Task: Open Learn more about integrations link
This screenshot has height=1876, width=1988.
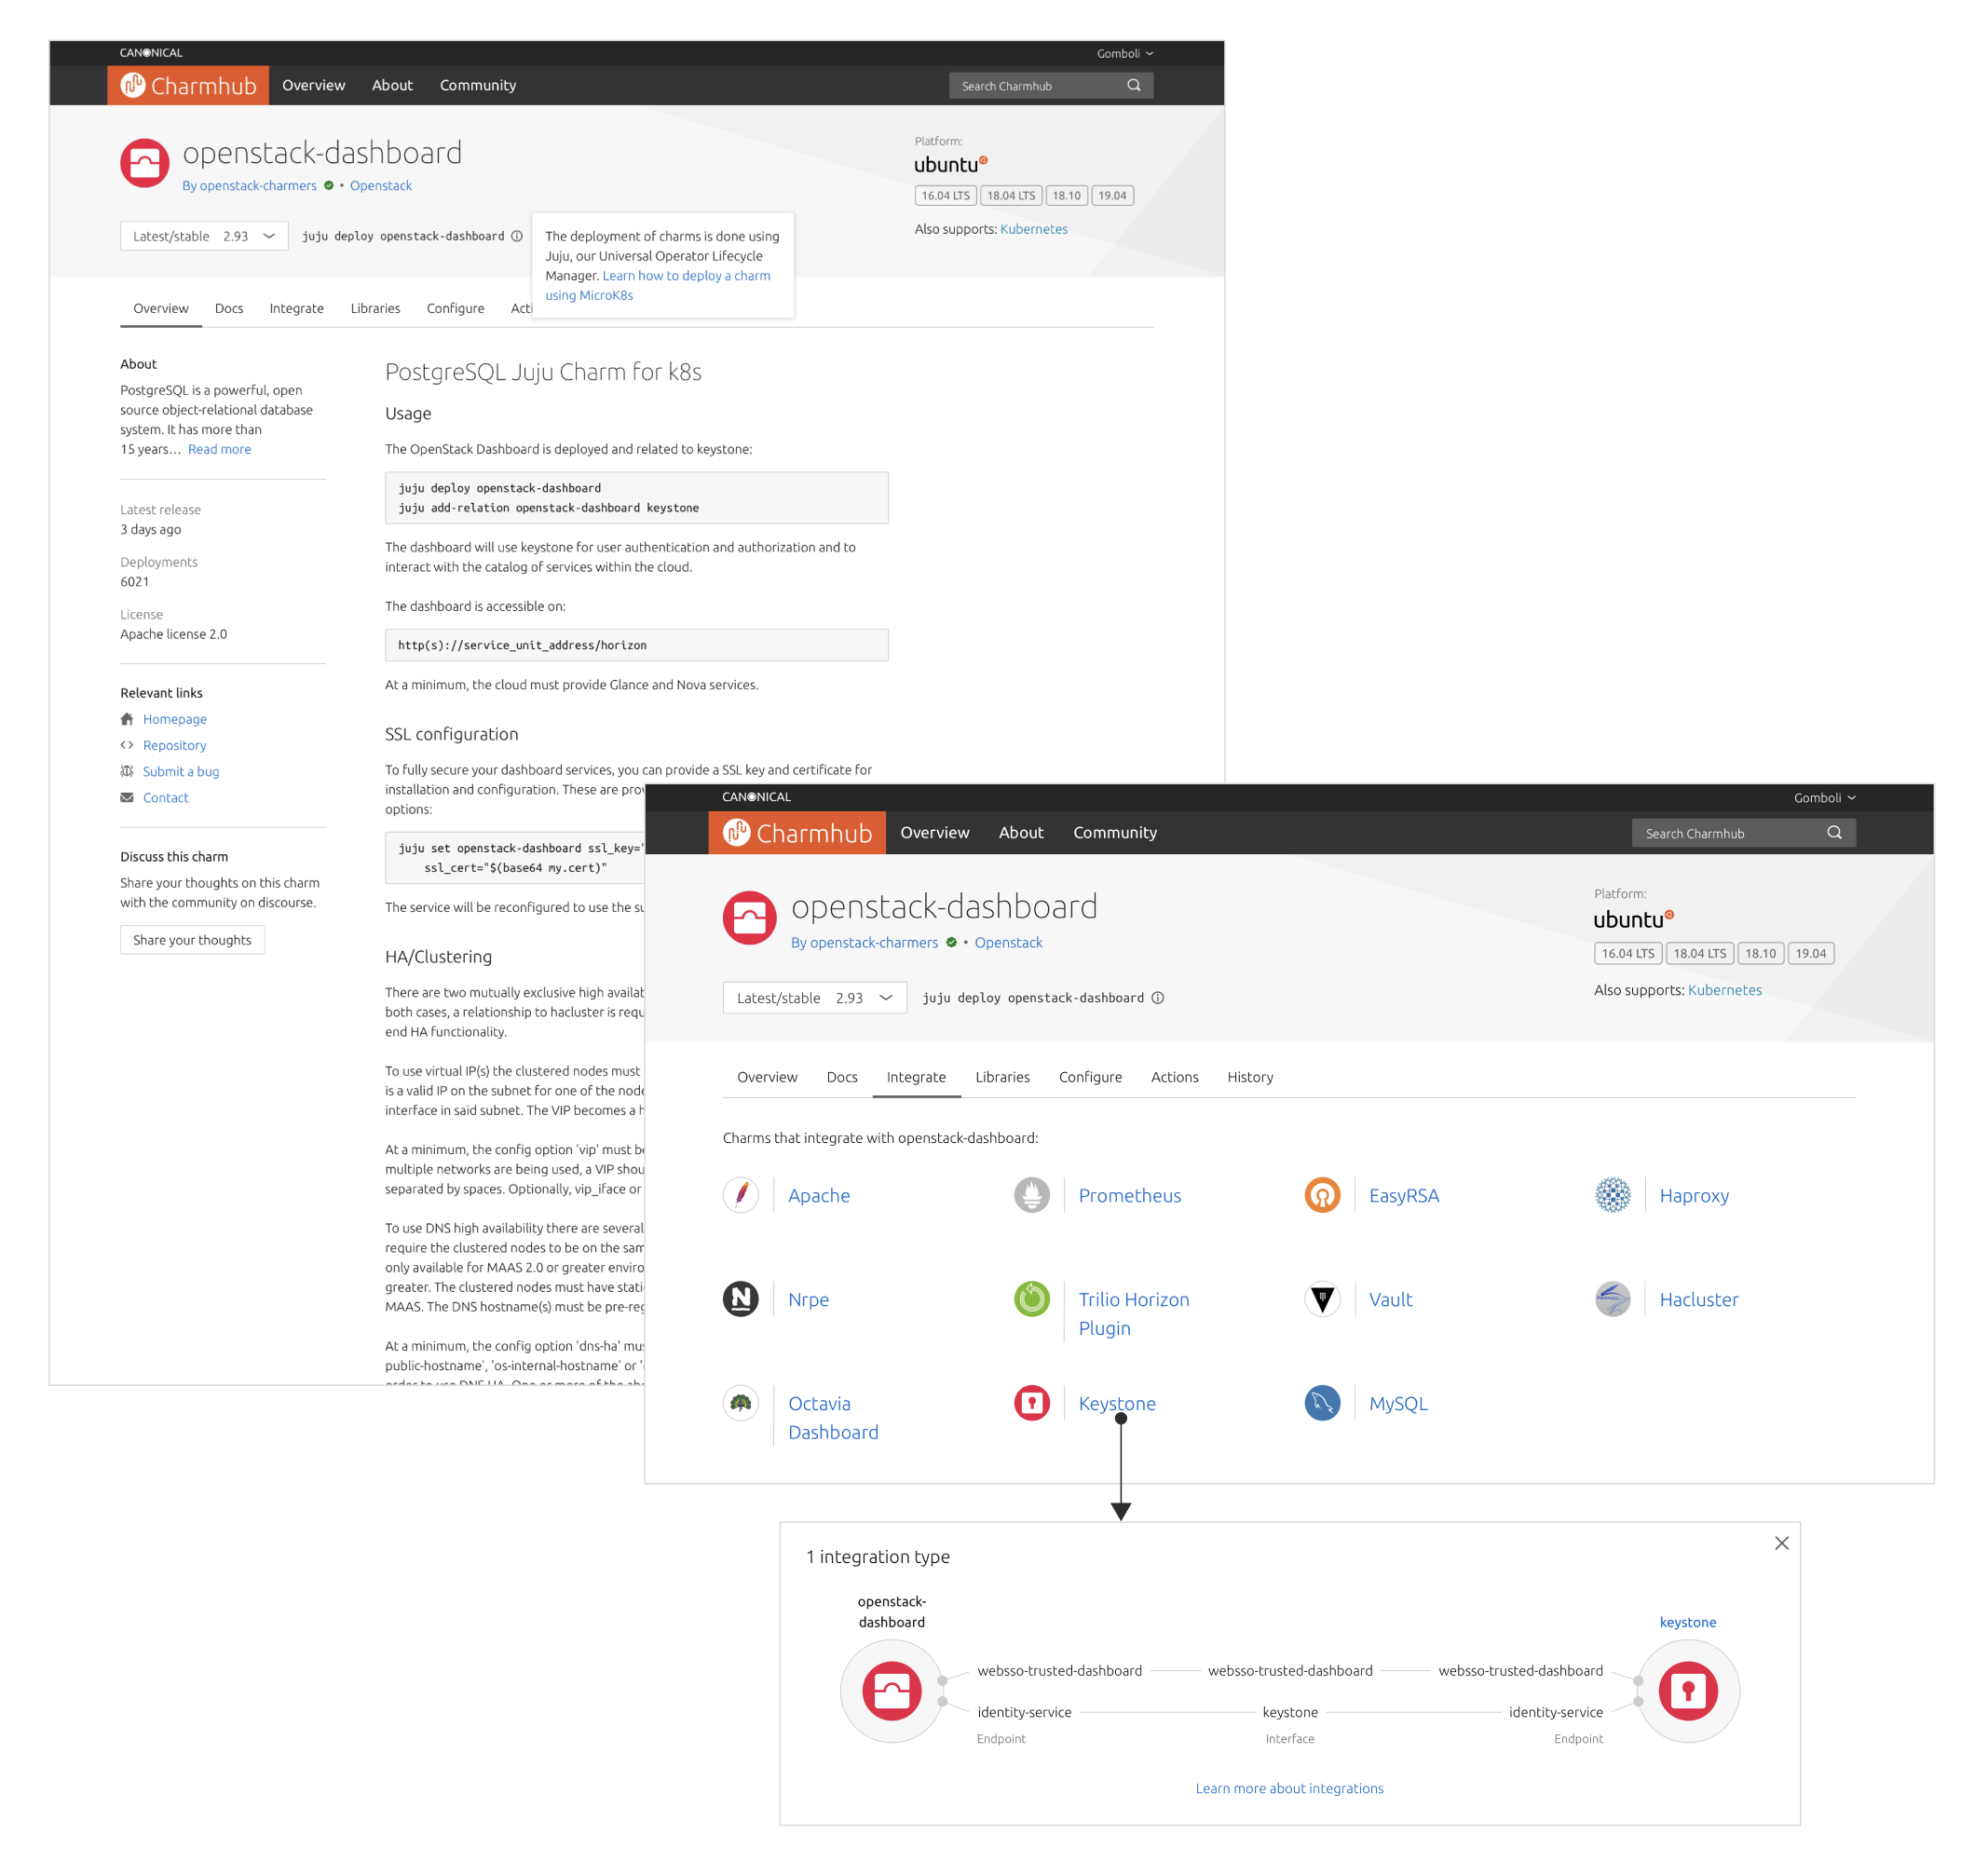Action: [1289, 1788]
